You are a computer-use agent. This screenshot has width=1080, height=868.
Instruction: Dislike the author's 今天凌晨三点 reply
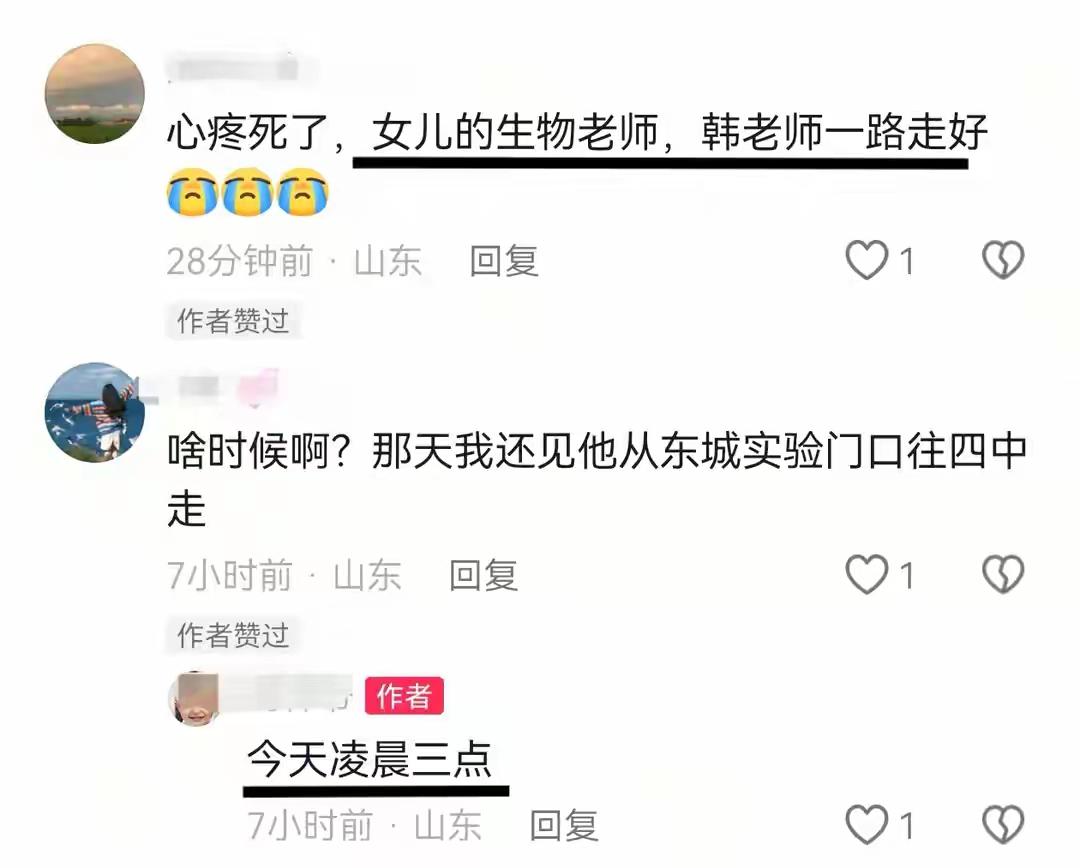pyautogui.click(x=1003, y=824)
